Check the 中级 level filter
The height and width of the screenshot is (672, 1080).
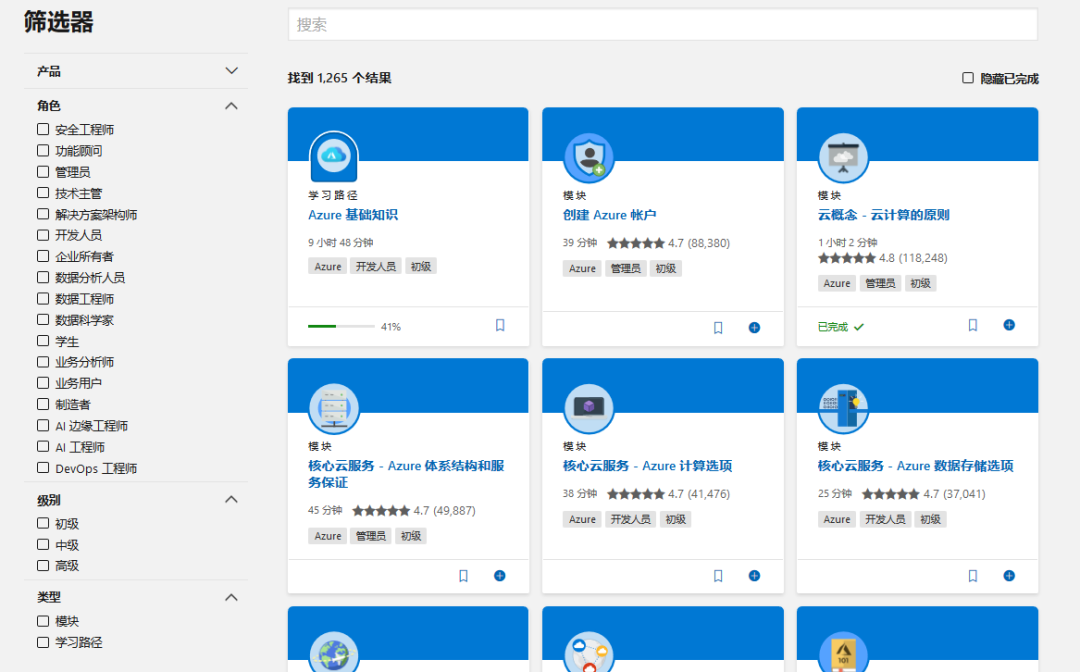[43, 544]
